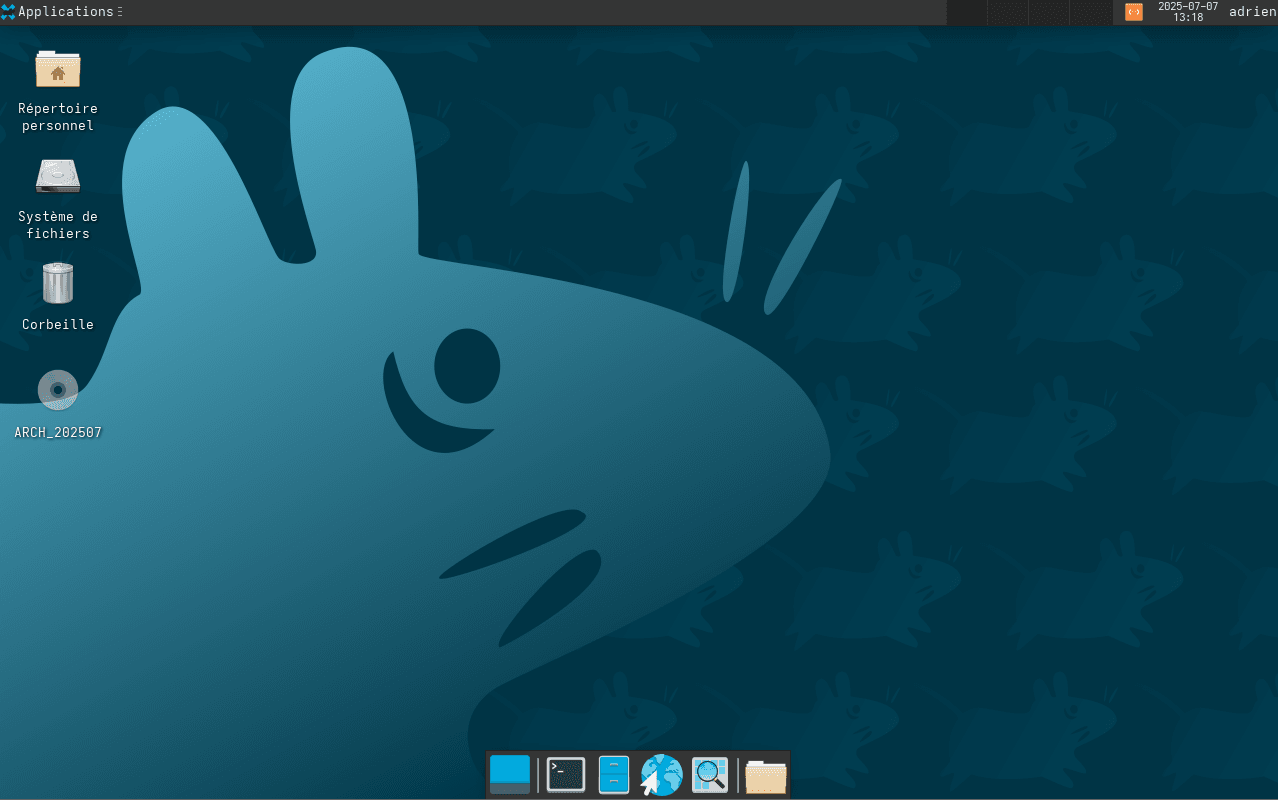Launch the Web Browser globe icon
This screenshot has height=800, width=1278.
pyautogui.click(x=661, y=775)
